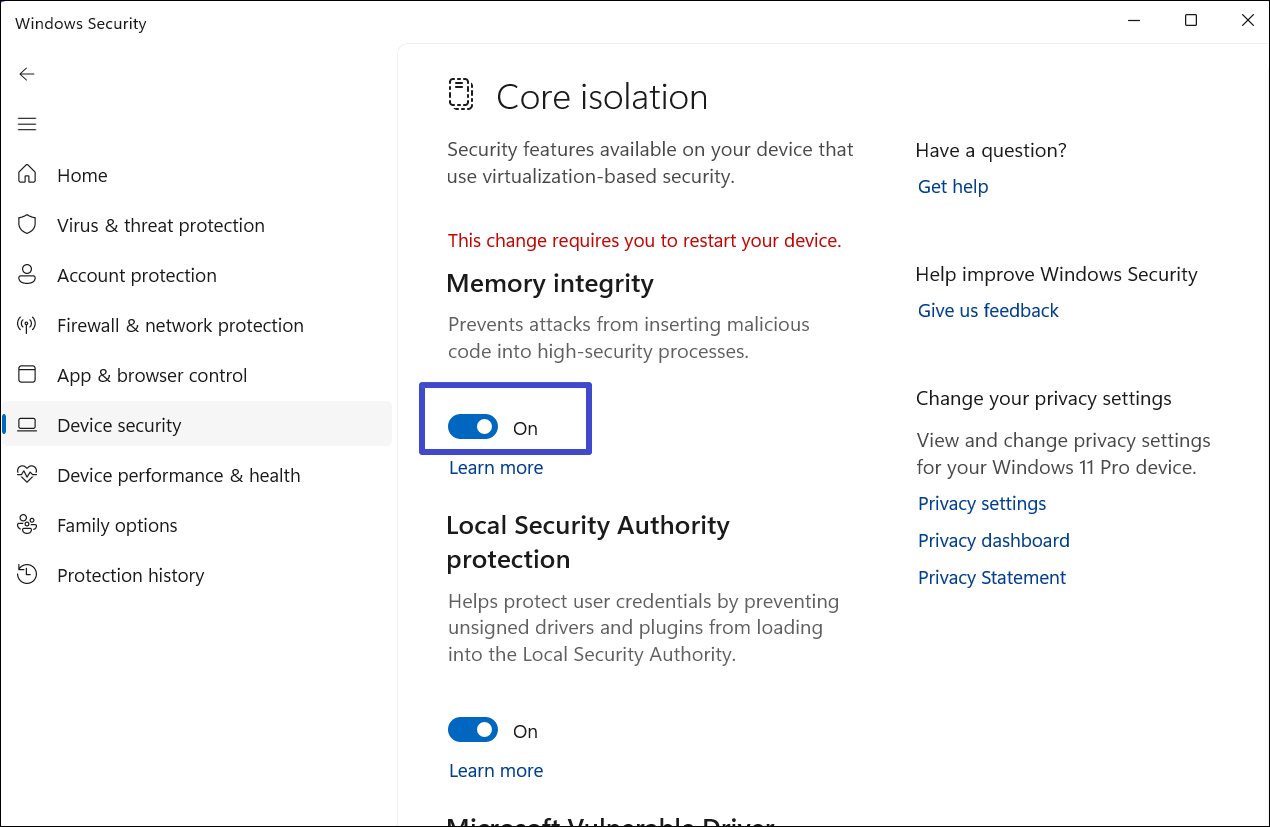The image size is (1270, 827).
Task: Read the Privacy Statement
Action: (991, 577)
